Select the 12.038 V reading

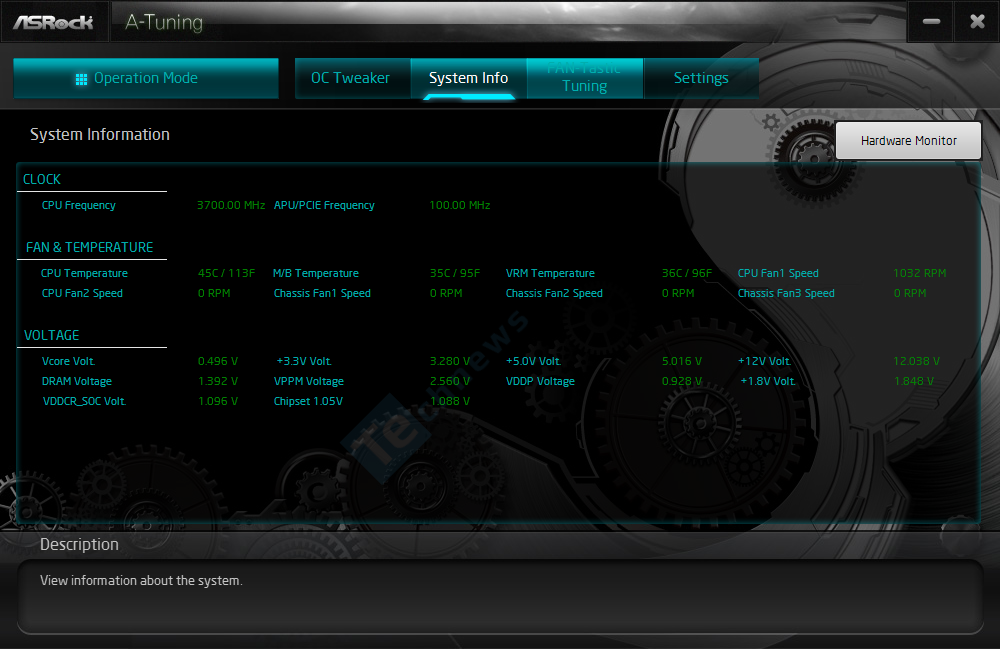(916, 361)
